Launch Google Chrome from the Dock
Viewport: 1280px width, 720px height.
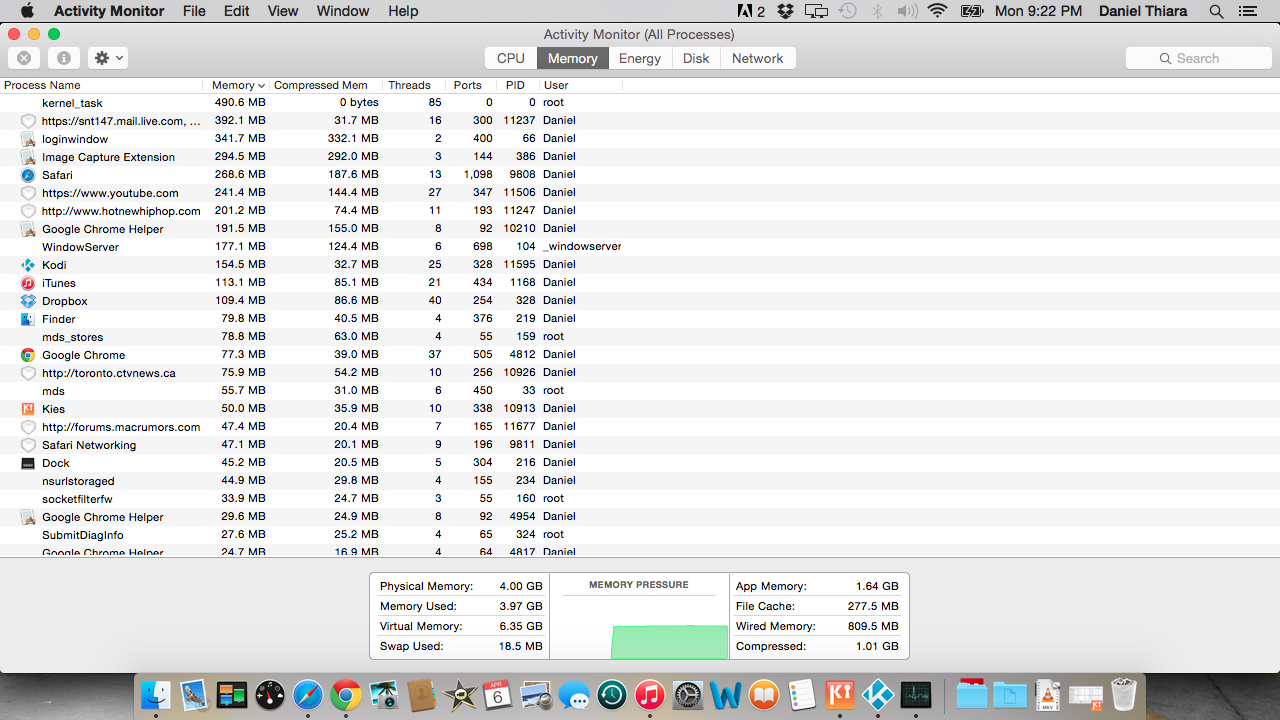[x=346, y=695]
